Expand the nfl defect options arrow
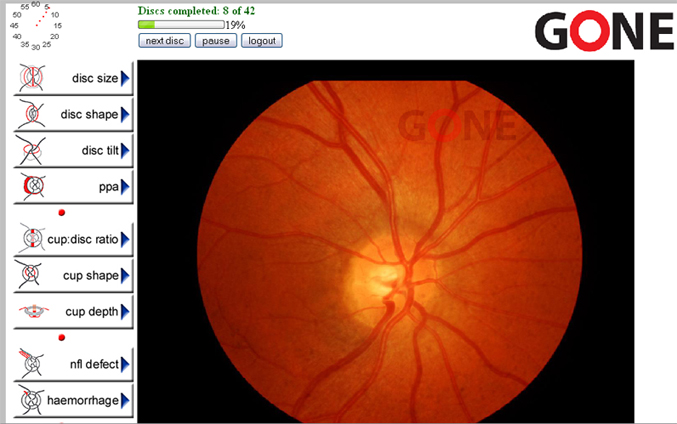This screenshot has height=424, width=677. (125, 364)
